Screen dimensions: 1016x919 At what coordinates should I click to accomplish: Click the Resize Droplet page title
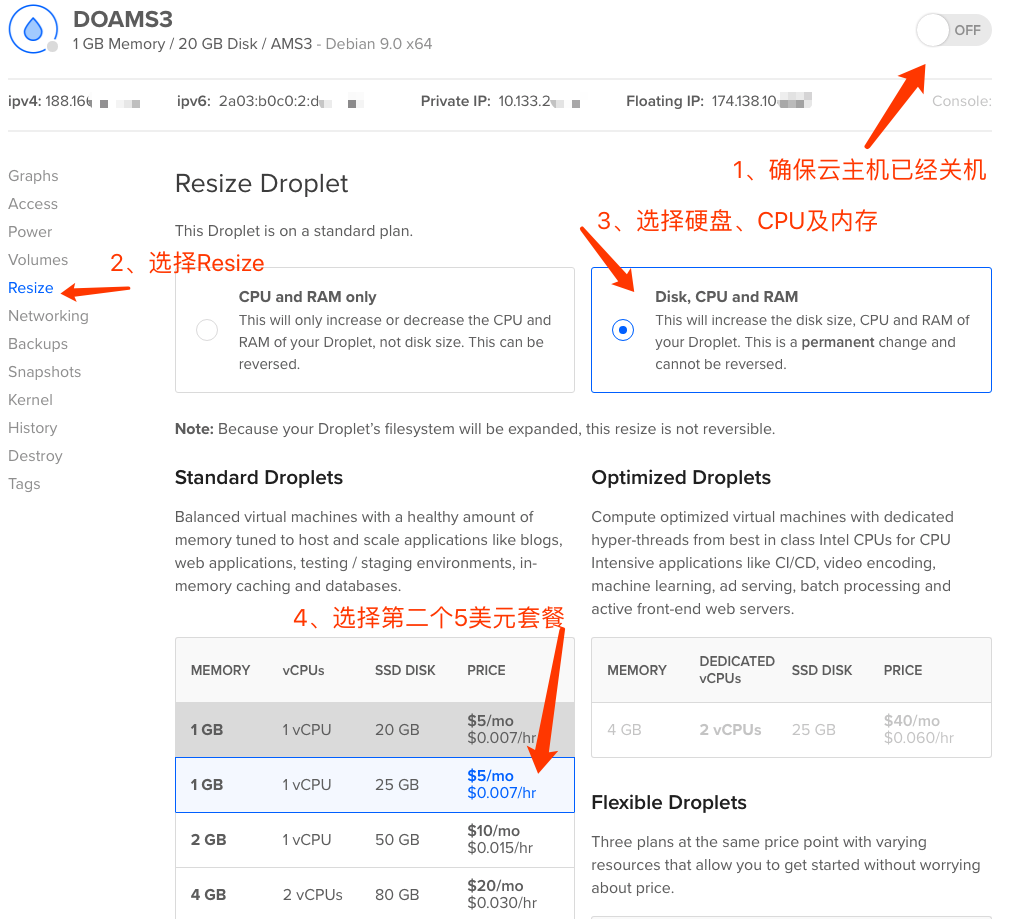pyautogui.click(x=262, y=183)
